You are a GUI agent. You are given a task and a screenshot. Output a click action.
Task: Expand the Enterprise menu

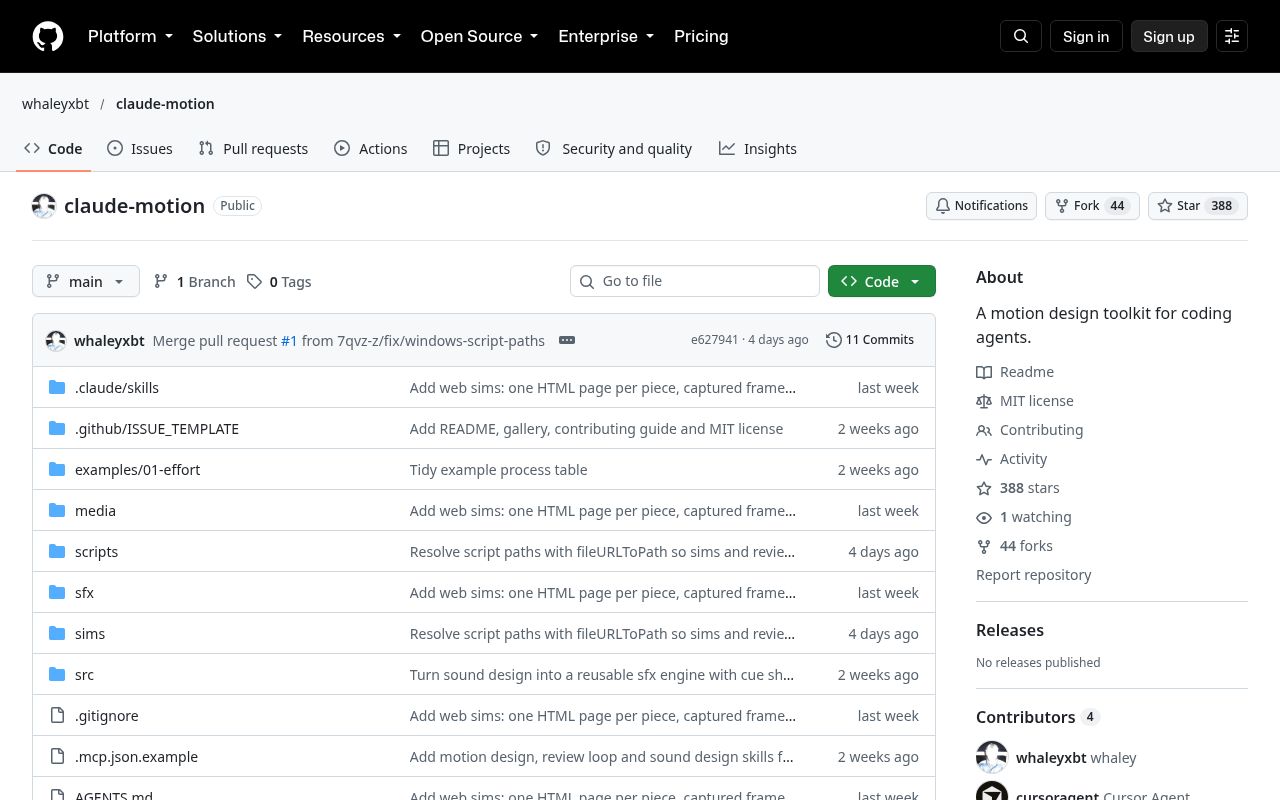607,36
